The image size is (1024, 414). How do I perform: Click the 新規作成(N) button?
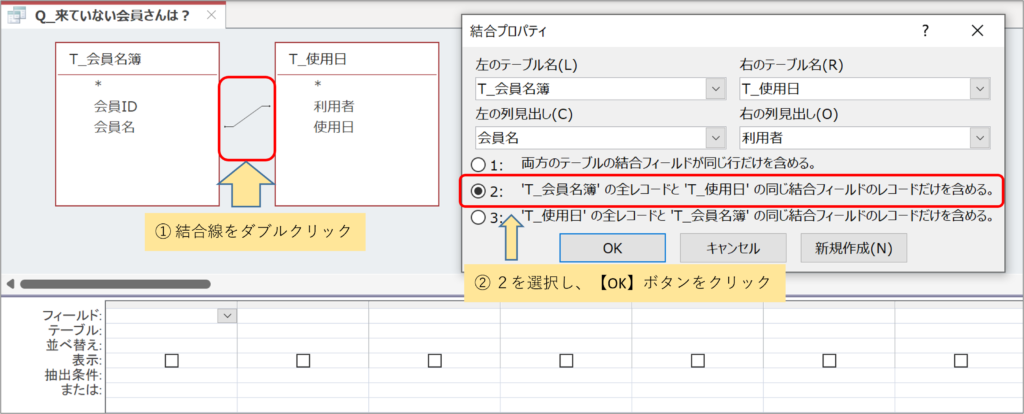pos(854,247)
